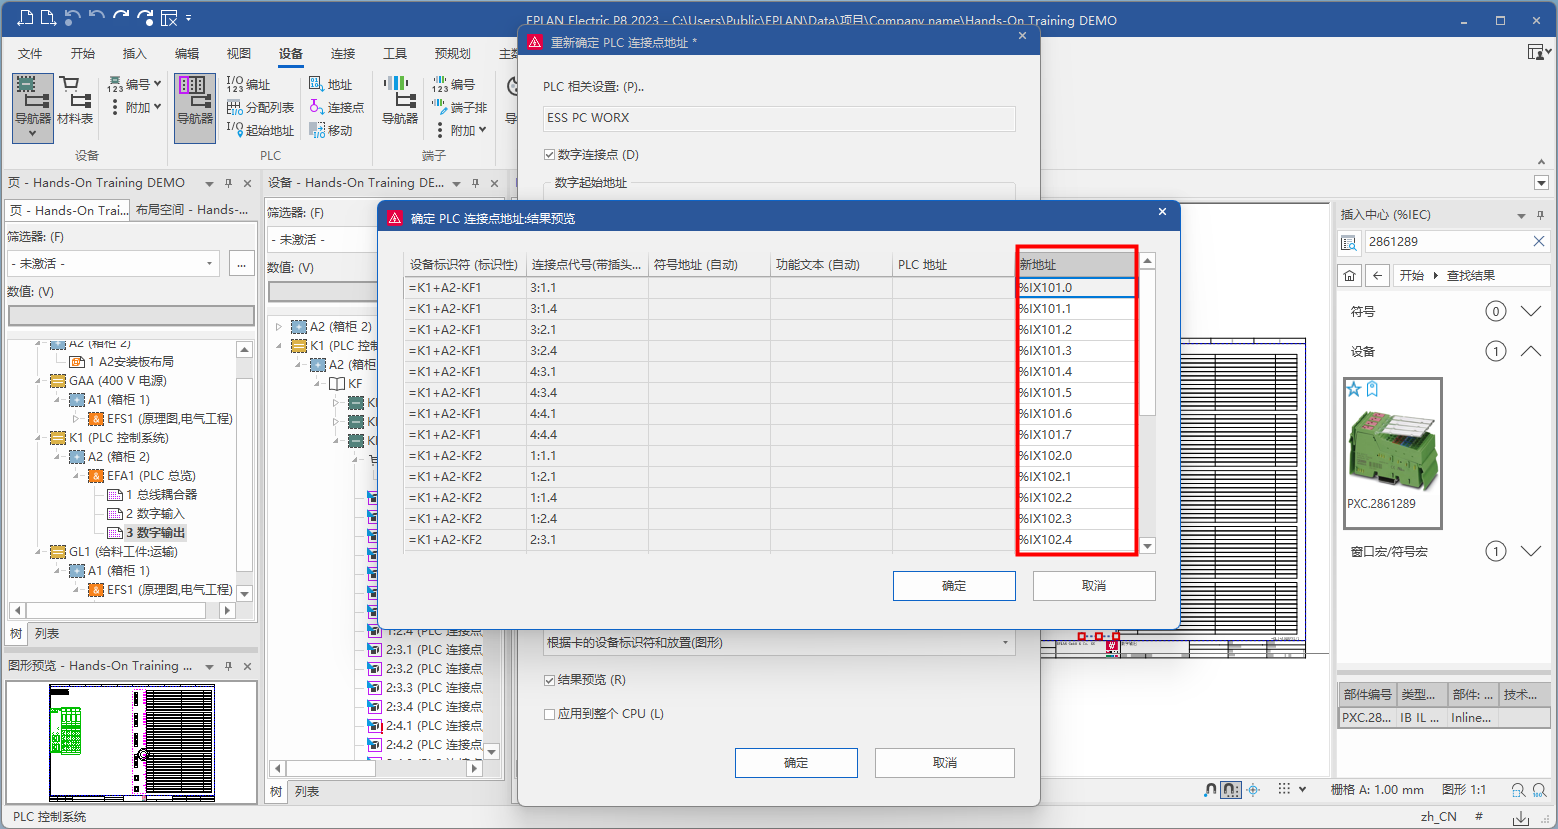Screen dimensions: 1558x829
Task: Open grid options dropdown in status bar
Action: pos(1302,790)
